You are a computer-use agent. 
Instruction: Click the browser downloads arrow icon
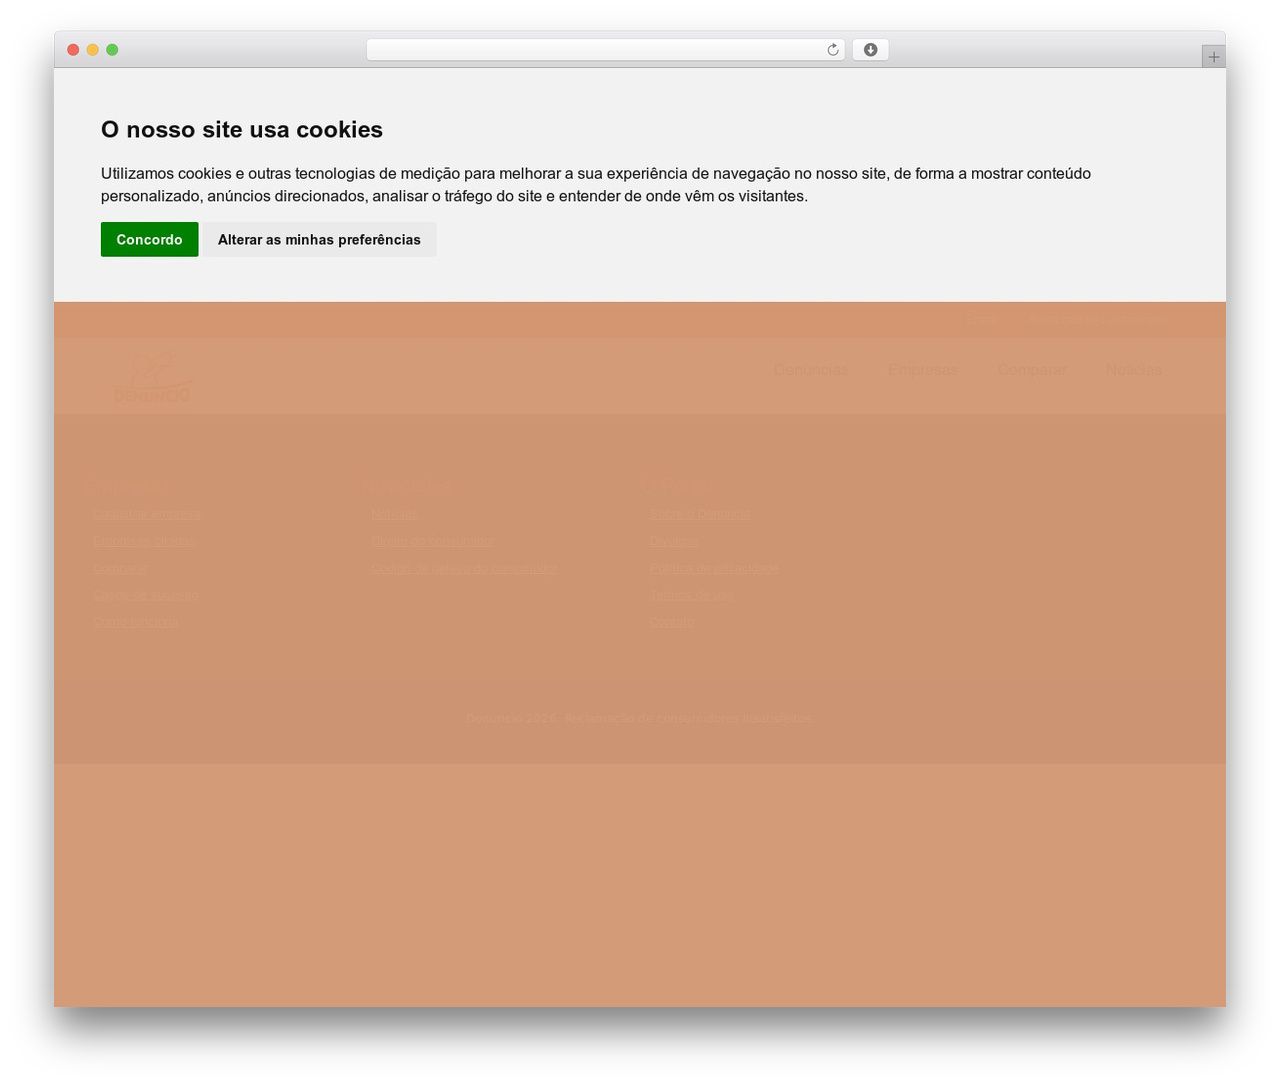(870, 50)
